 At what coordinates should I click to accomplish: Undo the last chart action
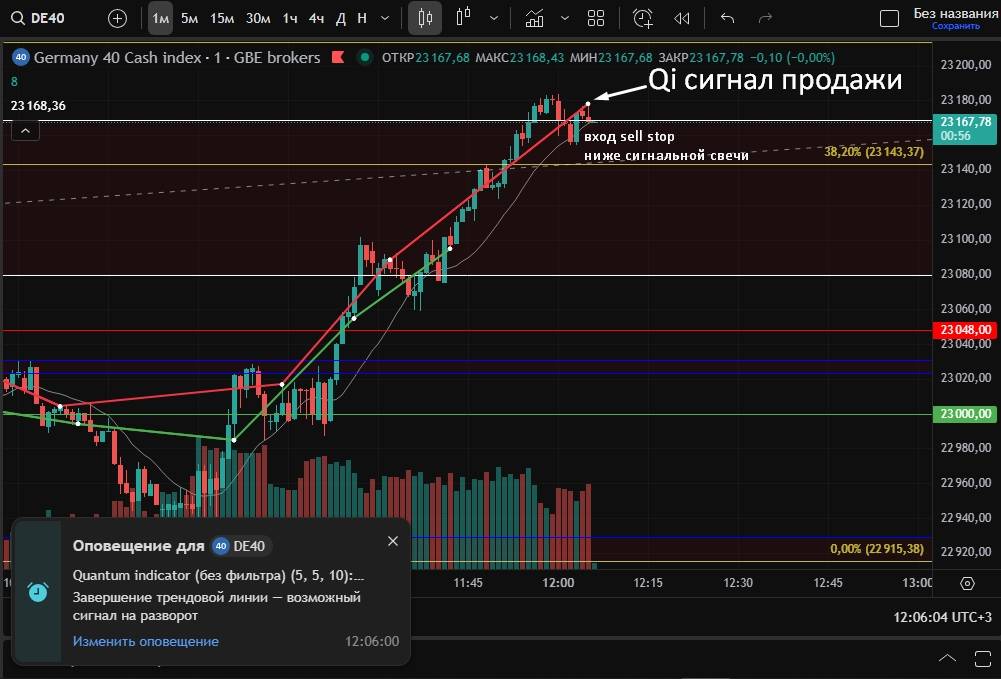727,18
